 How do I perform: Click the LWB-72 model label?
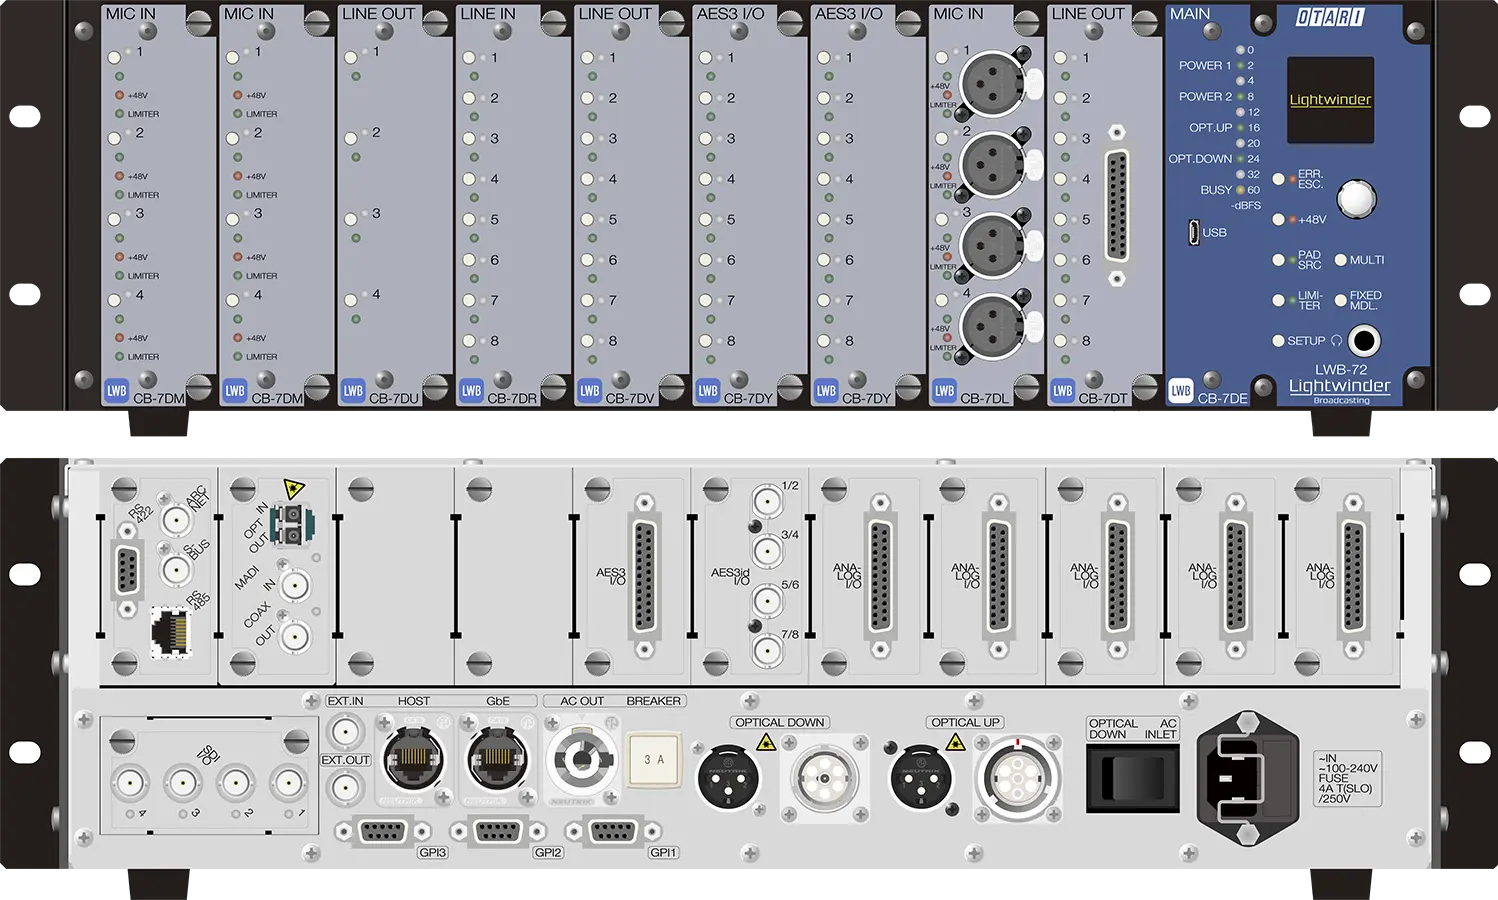point(1340,369)
